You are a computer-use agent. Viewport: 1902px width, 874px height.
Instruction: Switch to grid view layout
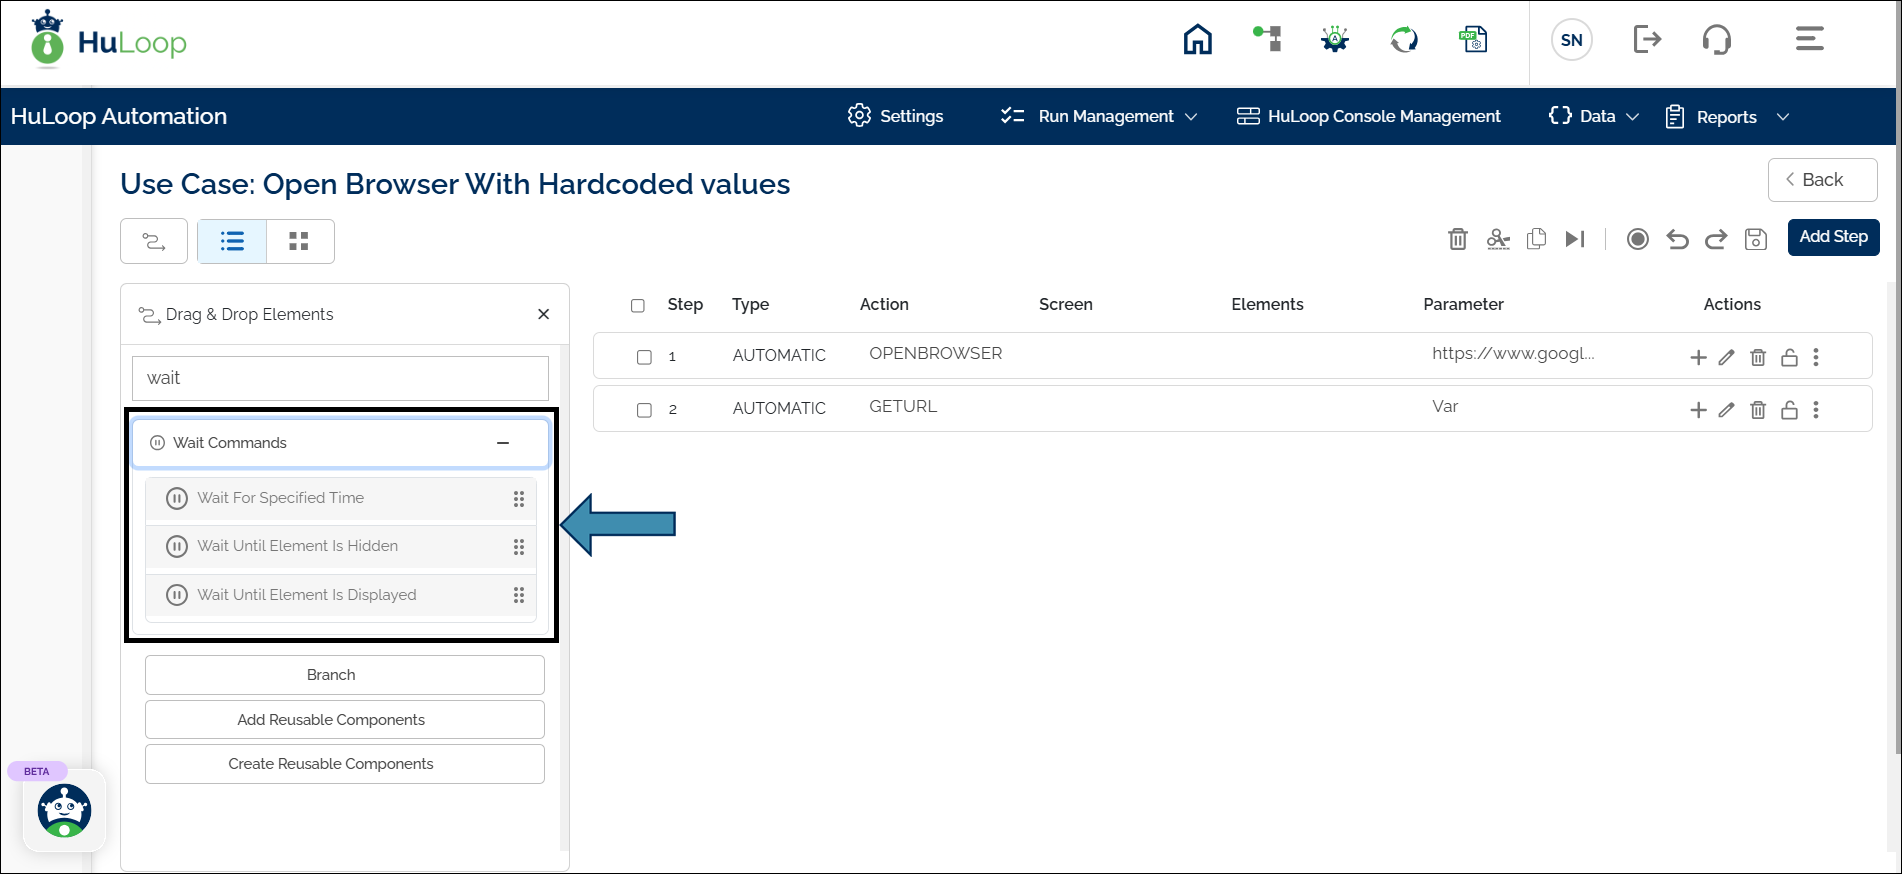[299, 241]
